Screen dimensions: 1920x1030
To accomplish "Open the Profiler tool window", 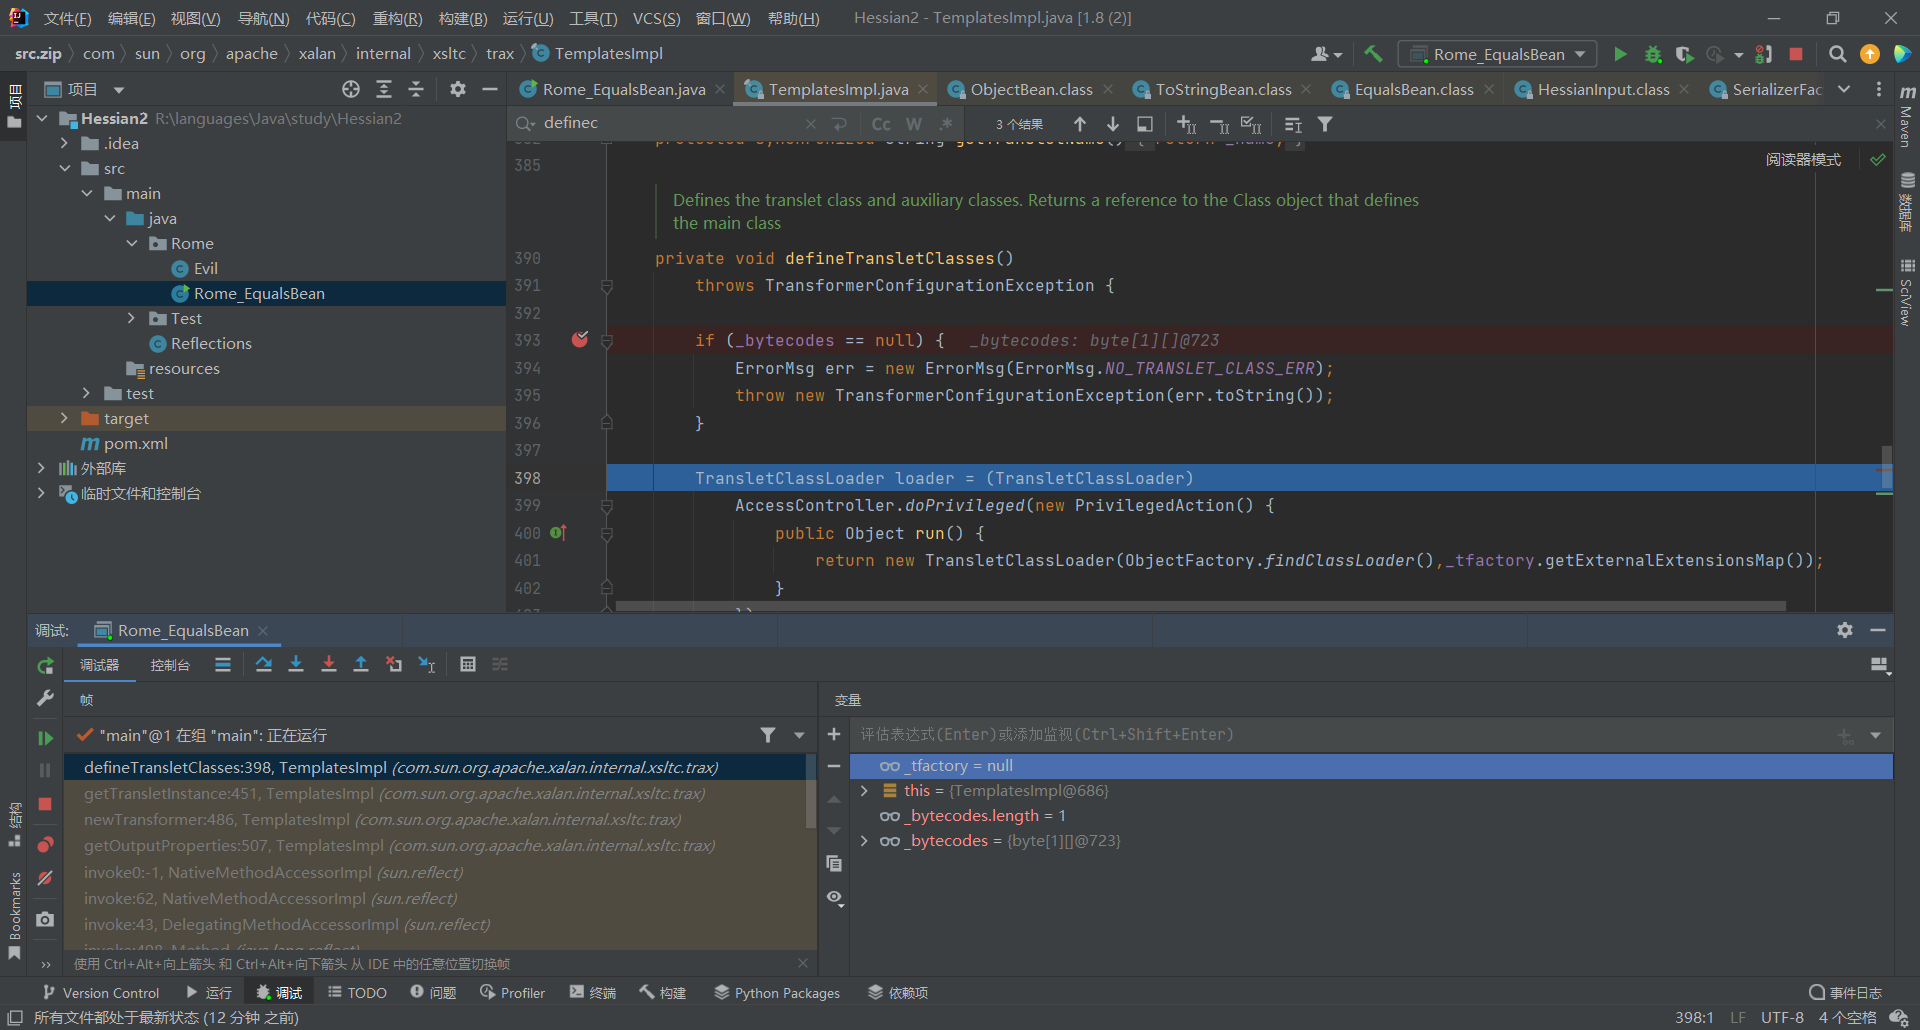I will [512, 992].
